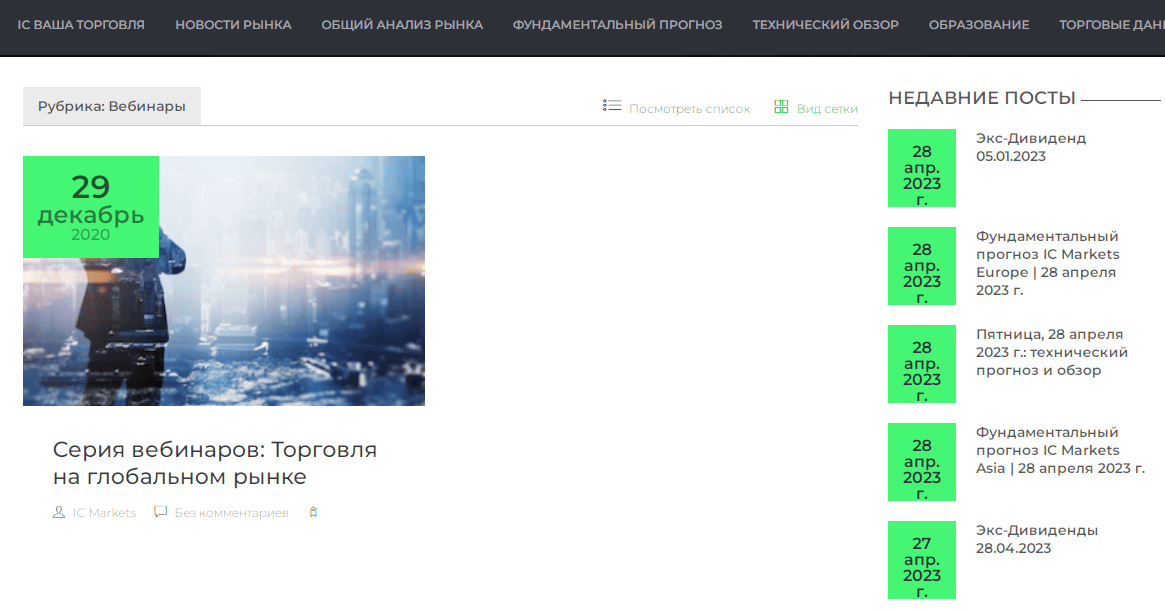Image resolution: width=1165 pixels, height=612 pixels.
Task: Click the list view icon
Action: 611,105
